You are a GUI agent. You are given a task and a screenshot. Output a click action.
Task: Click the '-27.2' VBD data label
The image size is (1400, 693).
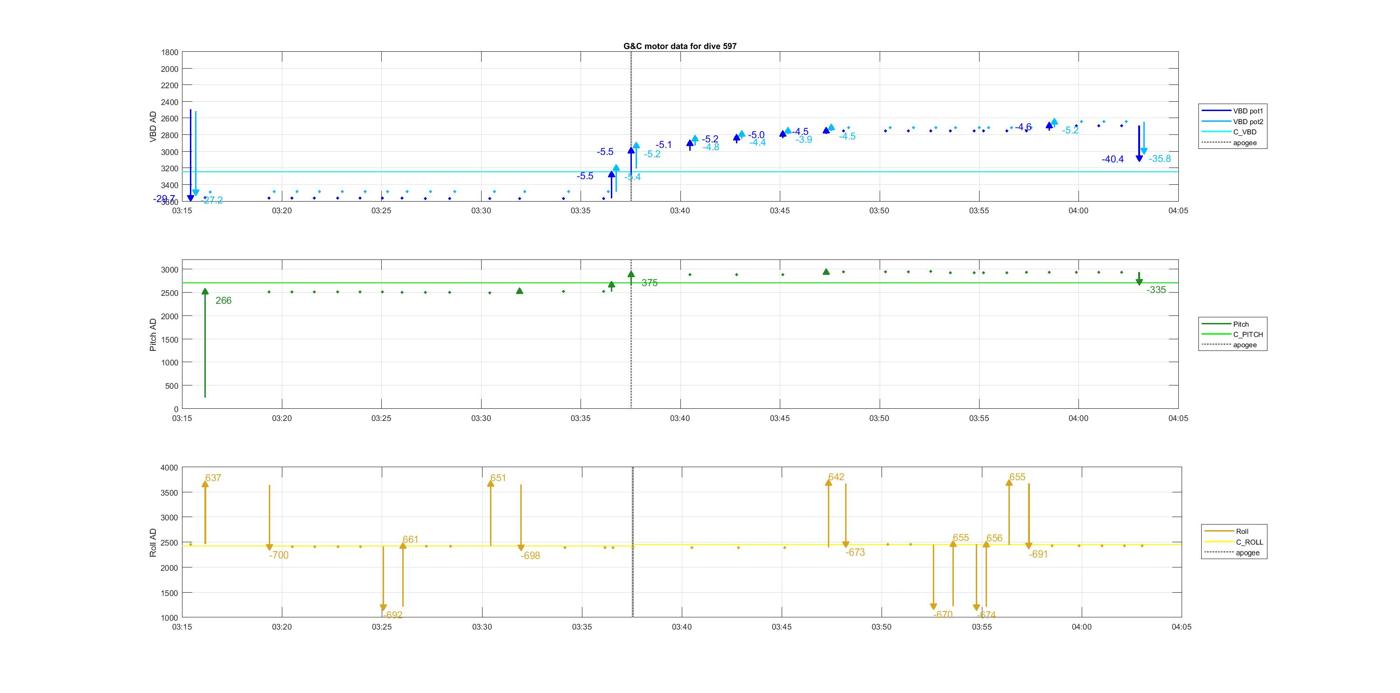pos(212,200)
